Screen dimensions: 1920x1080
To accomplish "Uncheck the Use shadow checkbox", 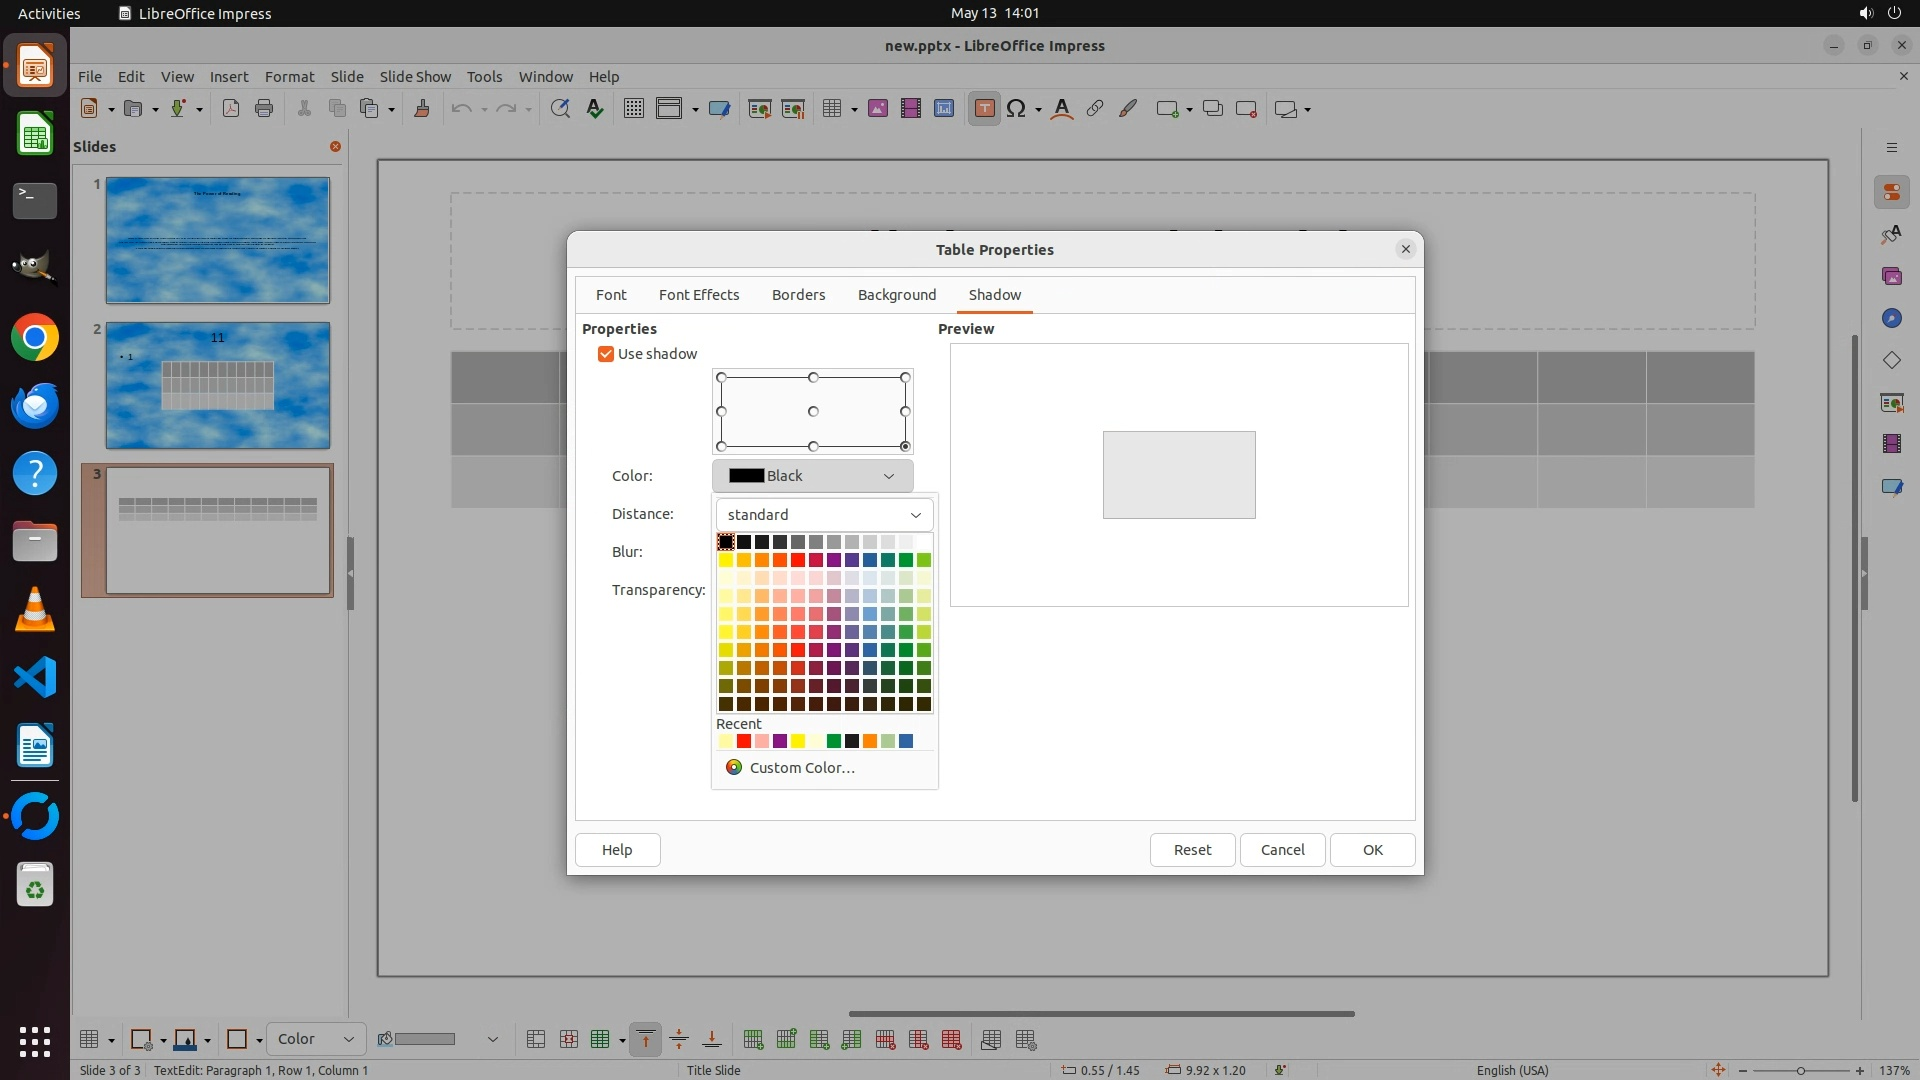I will tap(606, 354).
